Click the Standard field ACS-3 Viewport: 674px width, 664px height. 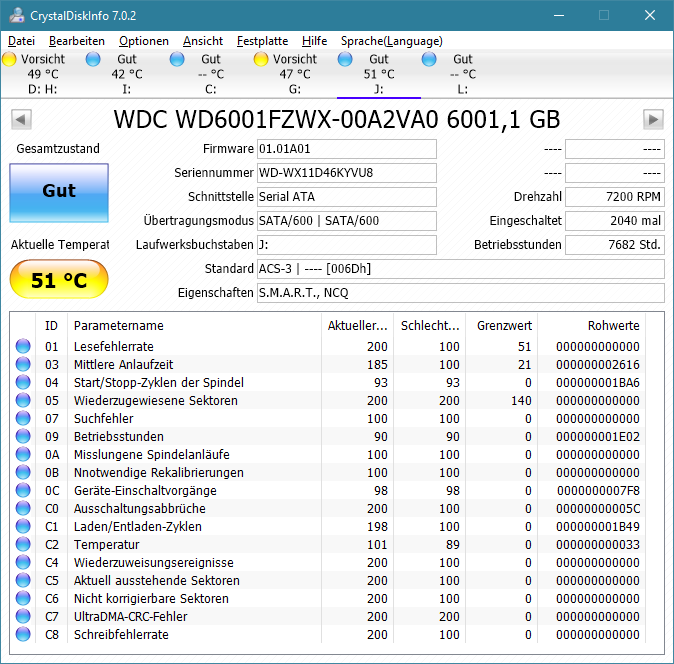tap(461, 269)
